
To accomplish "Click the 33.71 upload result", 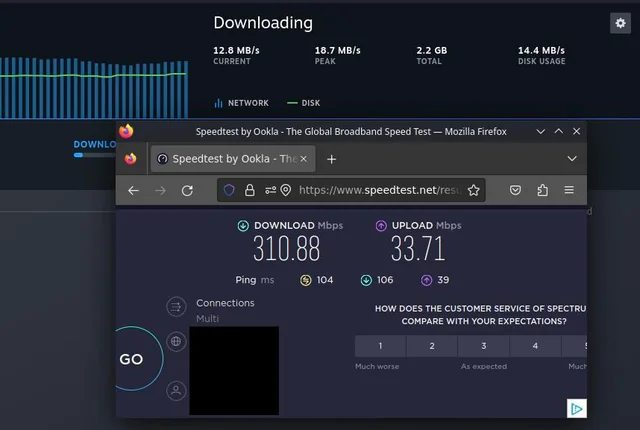I will pyautogui.click(x=418, y=248).
